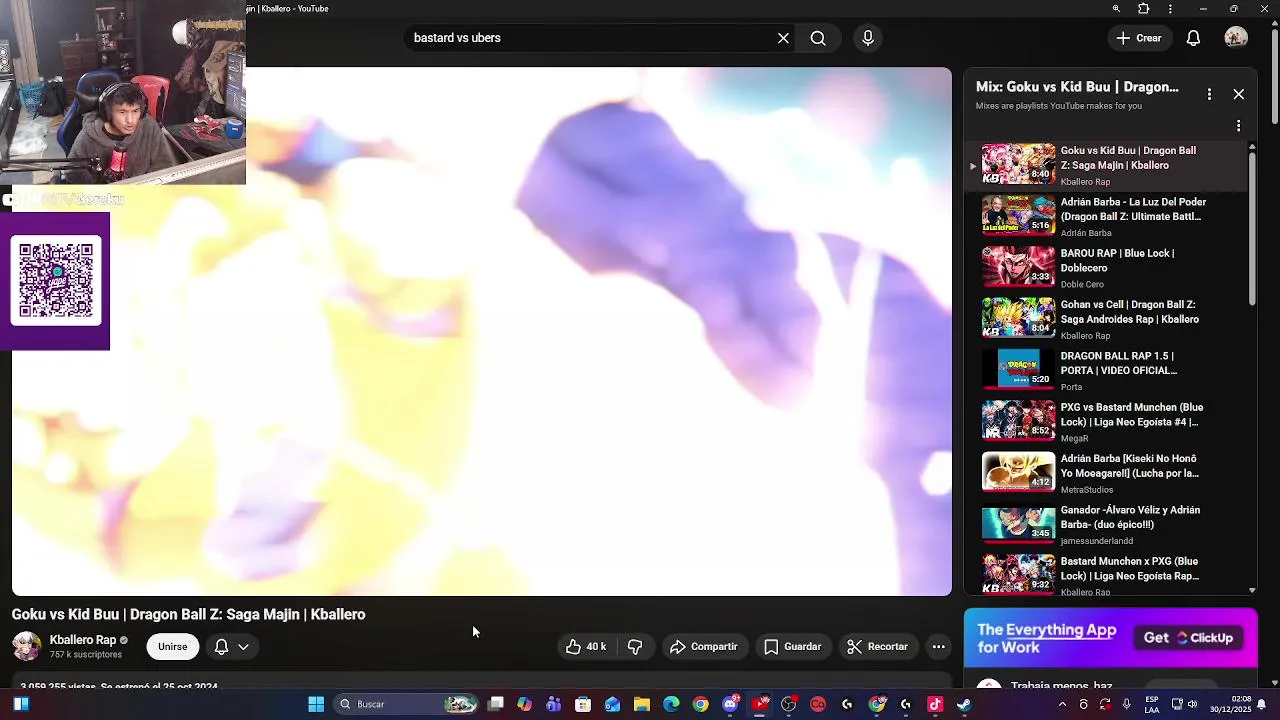Play Ganador Álvaro Véliz y Adrián Barba
1280x720 pixels.
click(1108, 525)
